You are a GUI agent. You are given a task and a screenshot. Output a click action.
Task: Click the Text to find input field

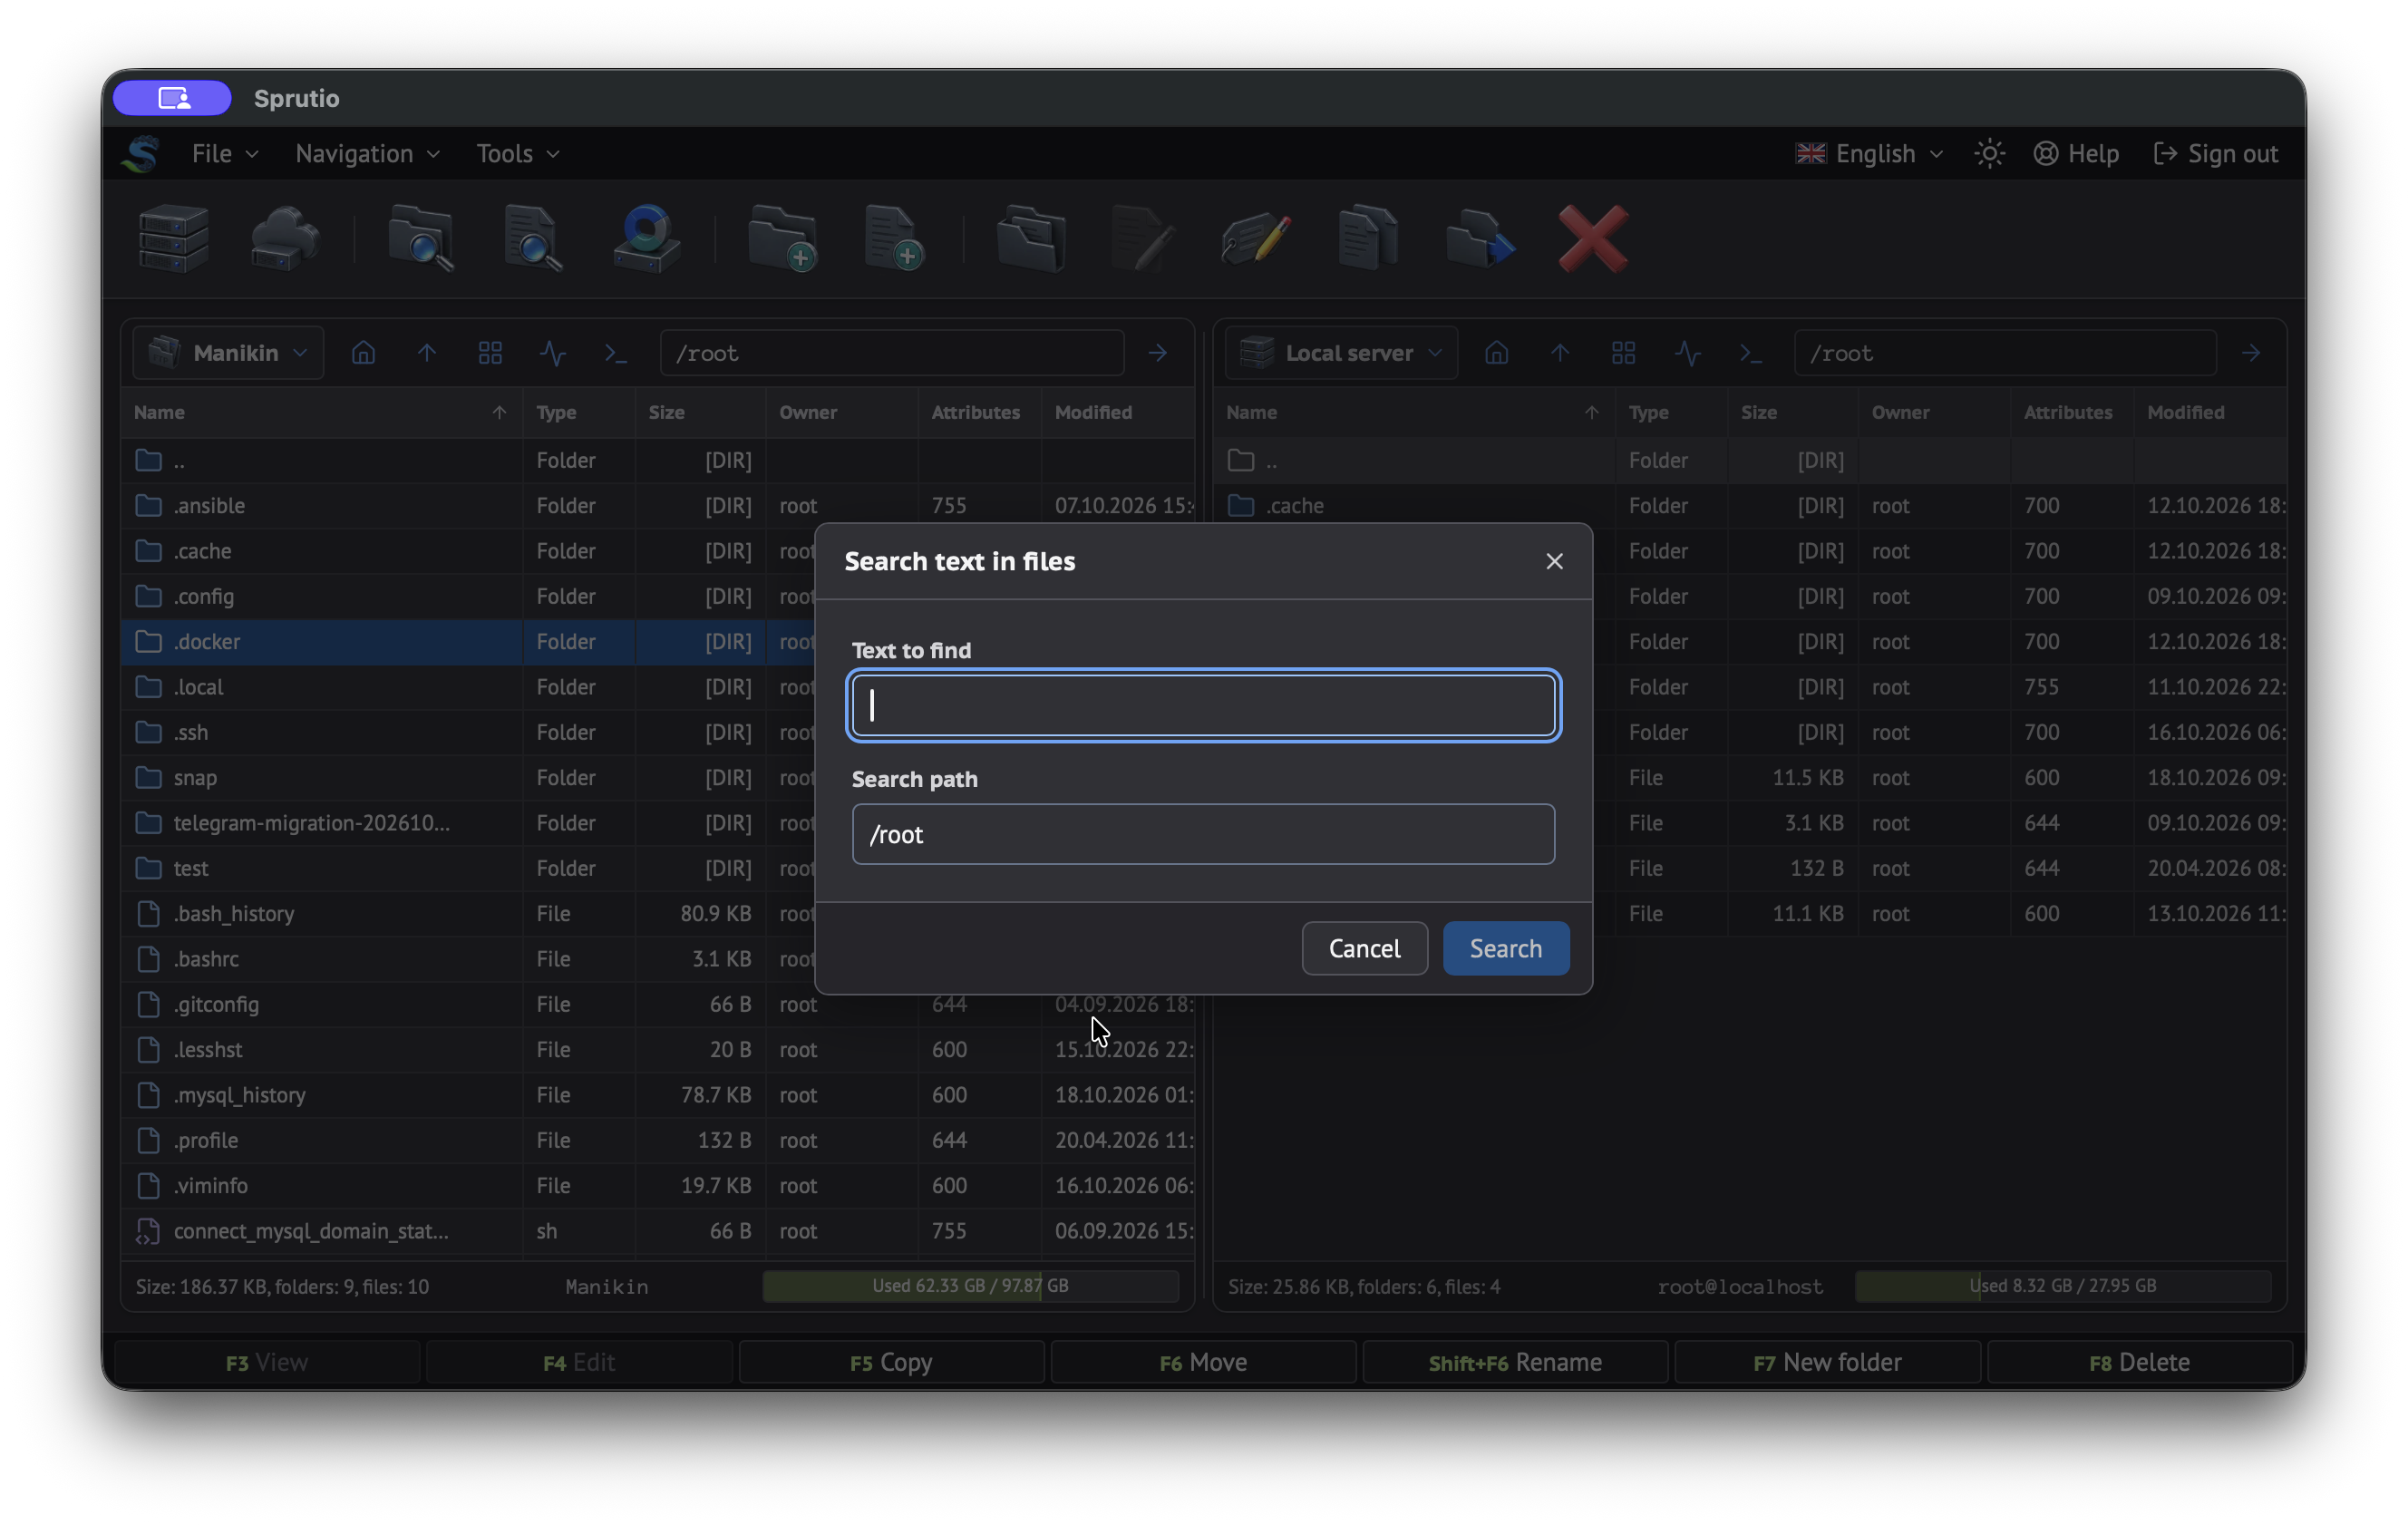1203,705
